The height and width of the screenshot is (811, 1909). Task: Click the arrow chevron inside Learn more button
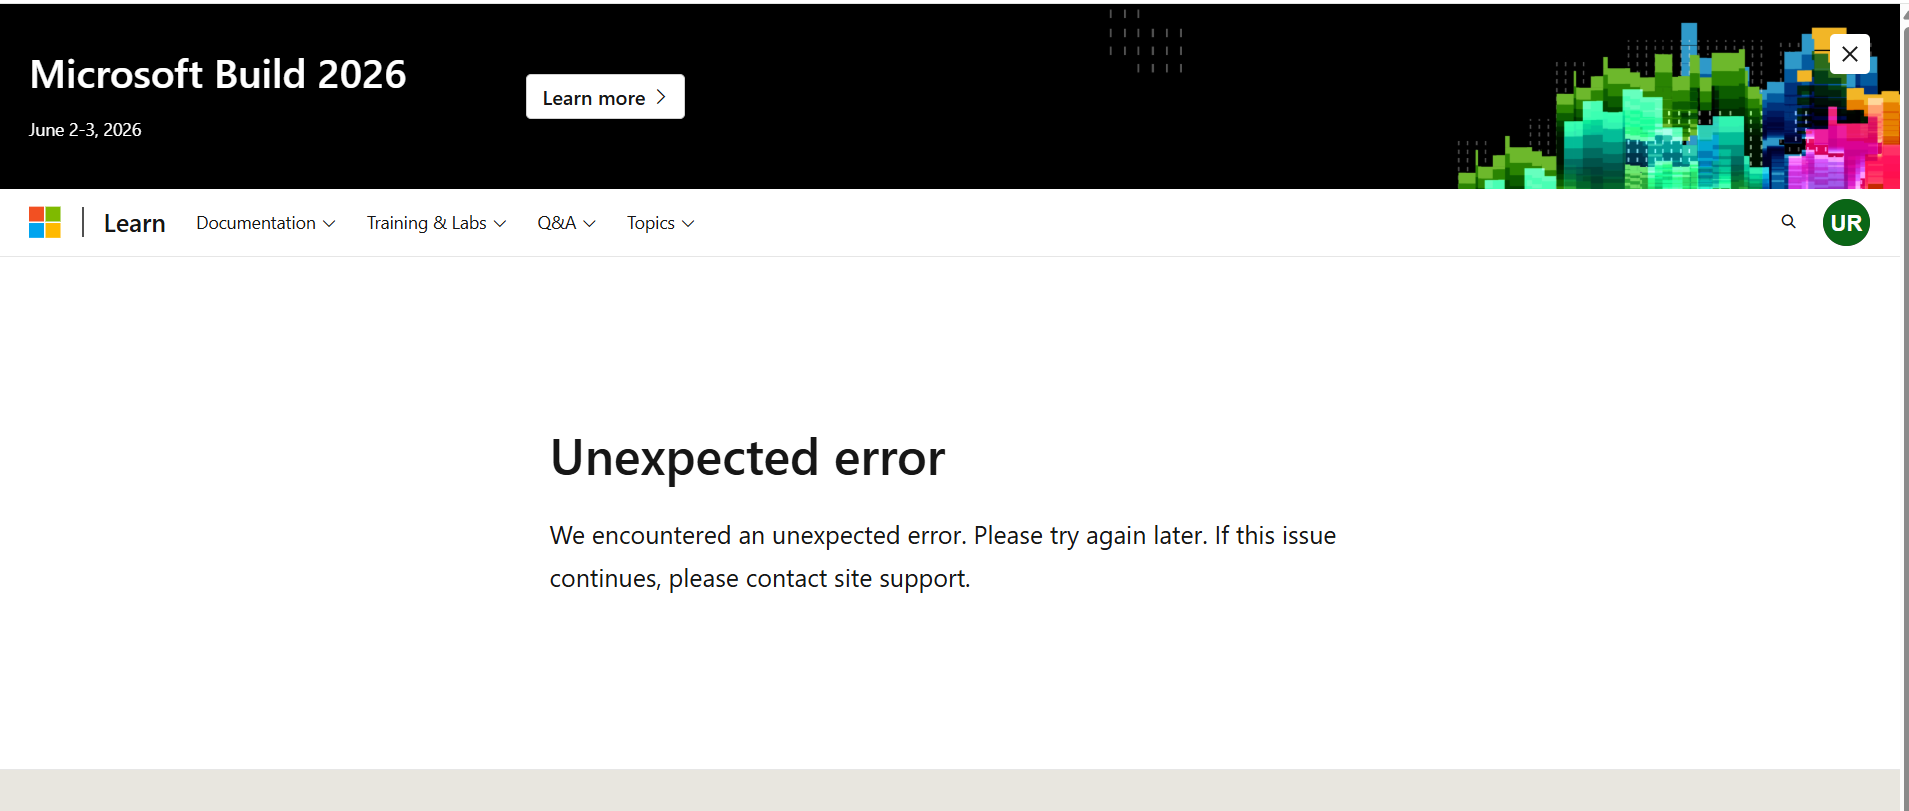pos(660,97)
